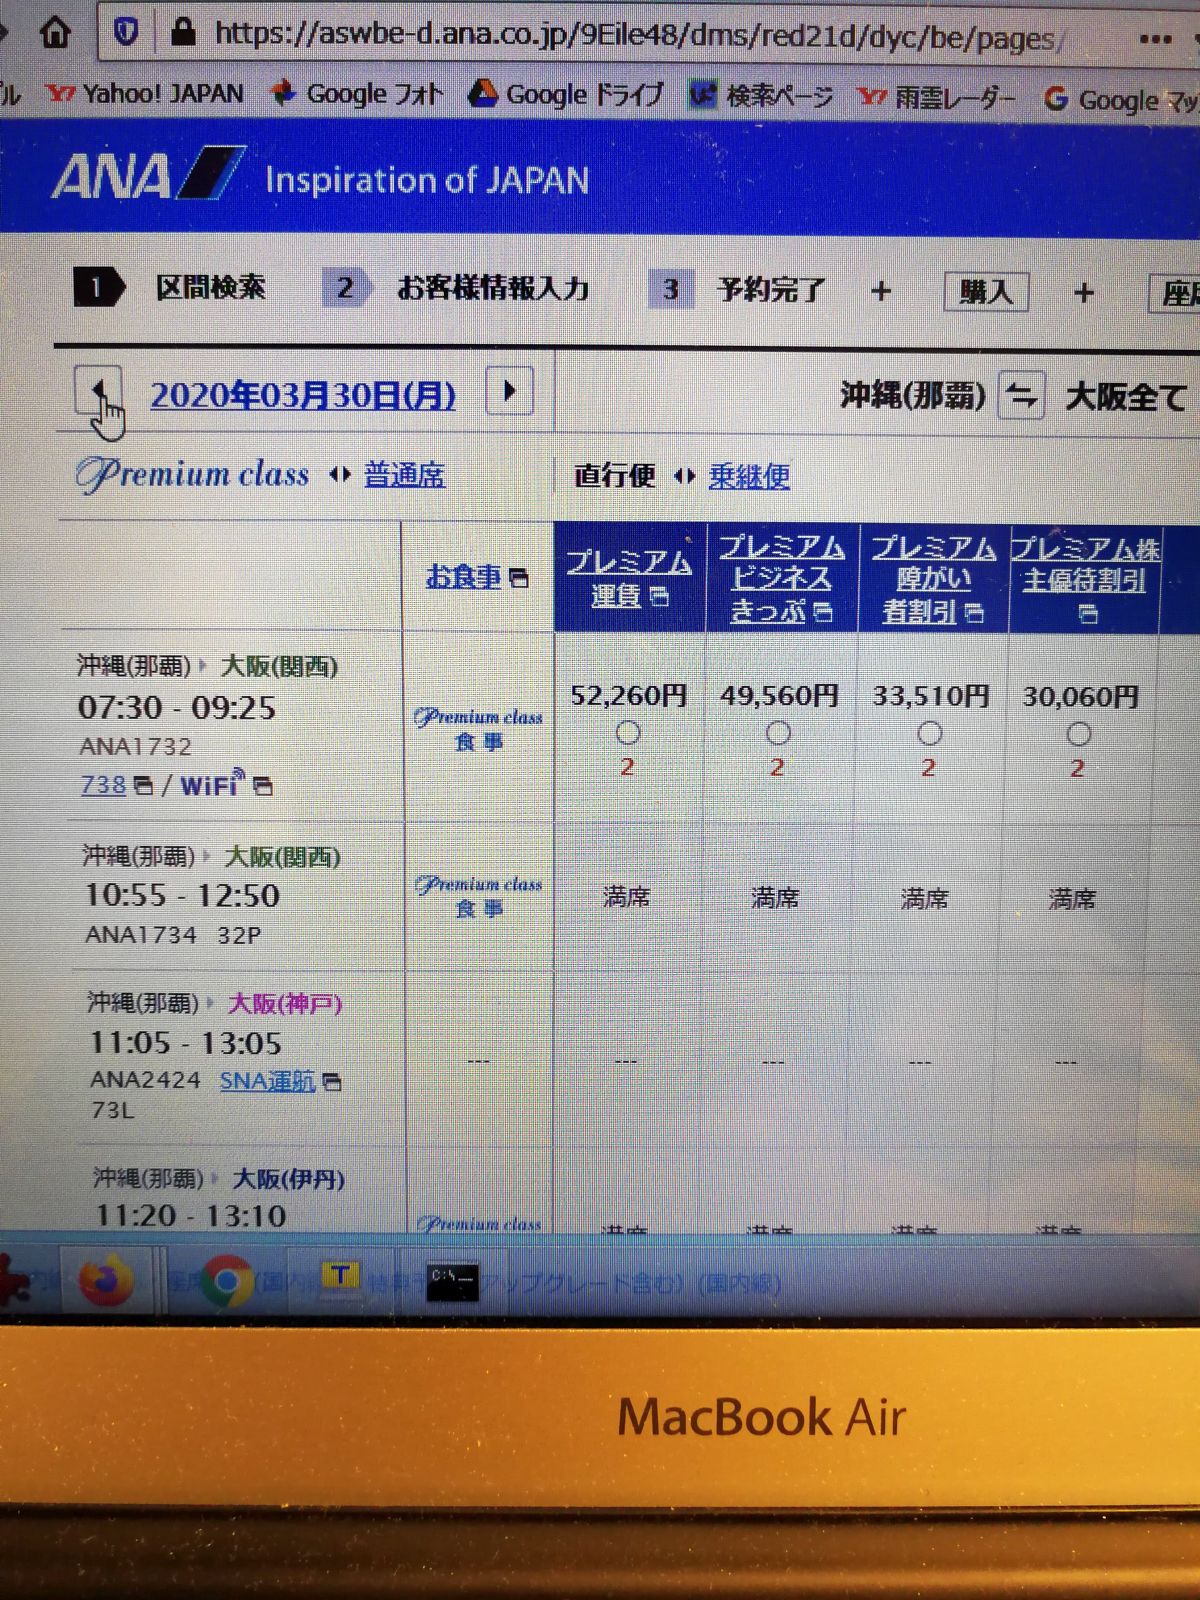Select the 30,060円 fare radio button
Viewport: 1200px width, 1600px height.
(x=1078, y=735)
